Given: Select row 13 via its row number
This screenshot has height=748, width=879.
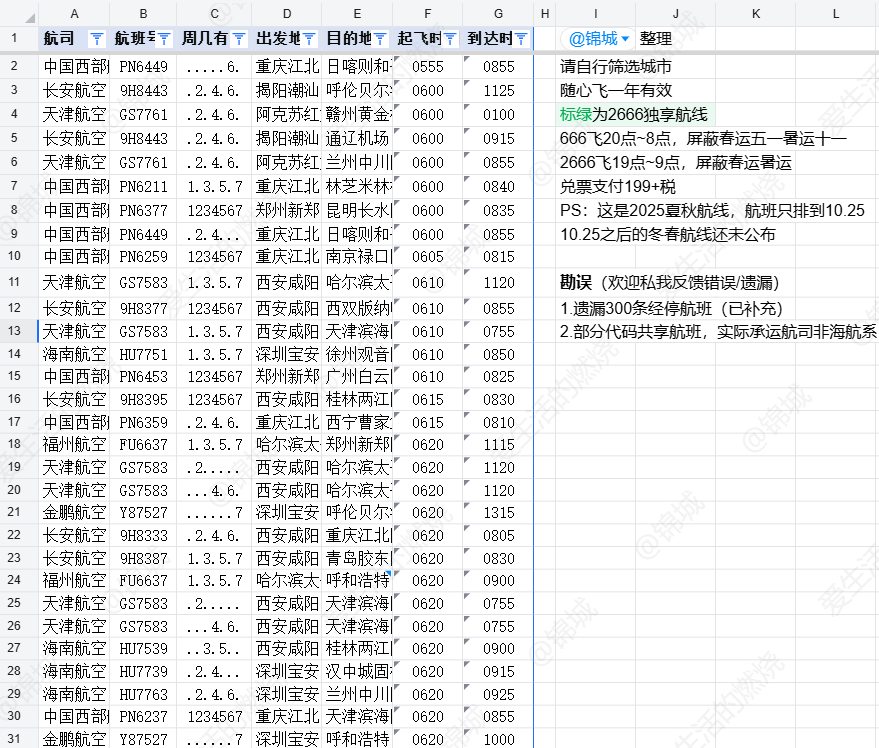Looking at the screenshot, I should 14,331.
